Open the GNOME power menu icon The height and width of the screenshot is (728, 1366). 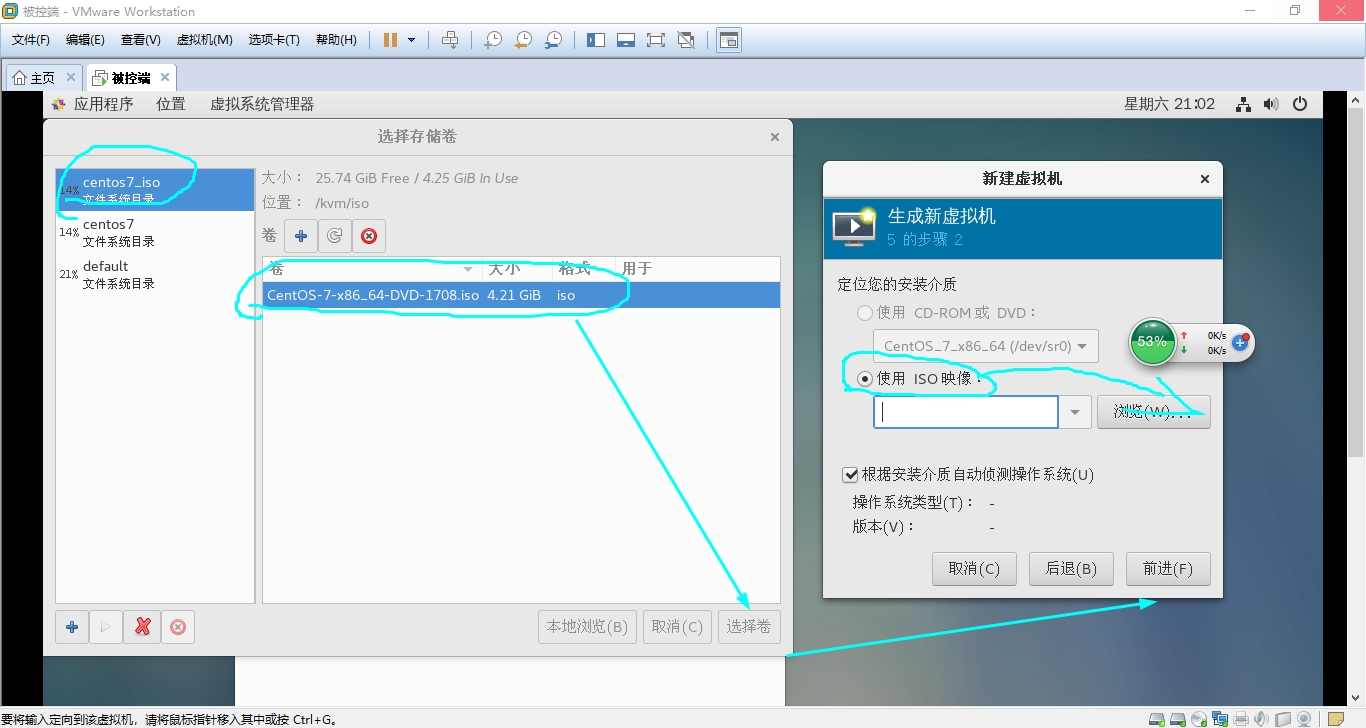pos(1300,104)
